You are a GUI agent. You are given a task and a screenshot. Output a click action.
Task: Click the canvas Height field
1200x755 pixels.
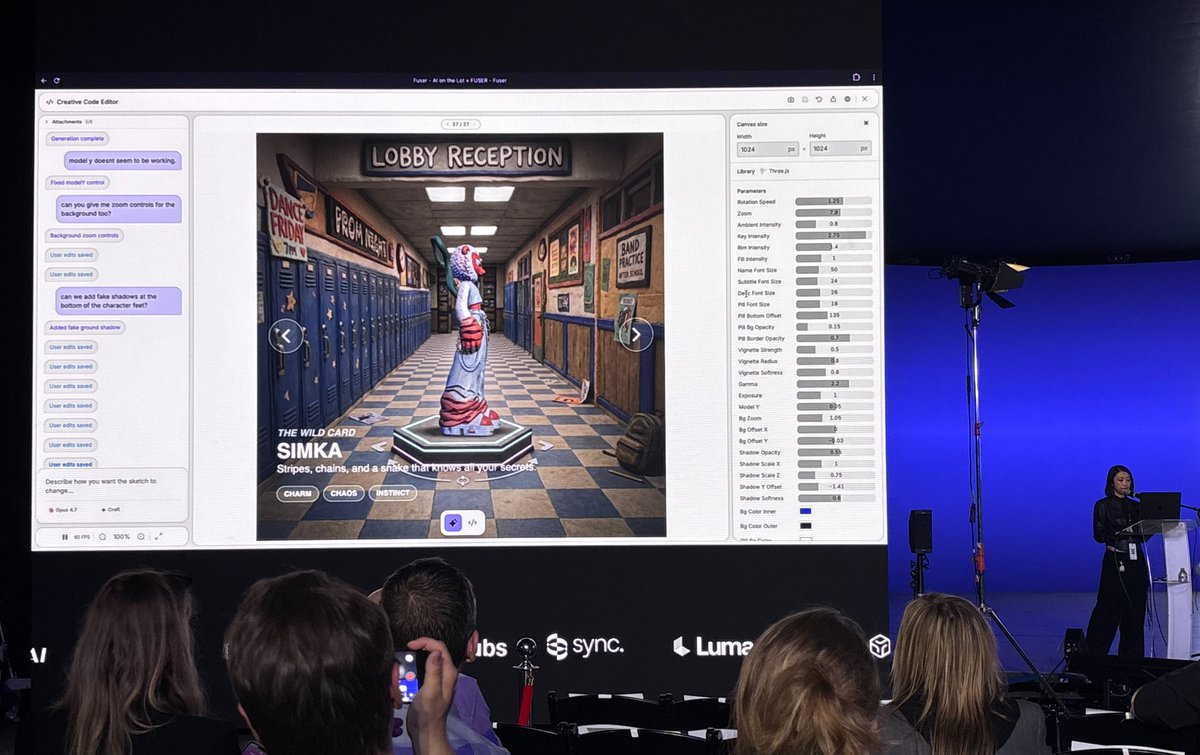(840, 148)
